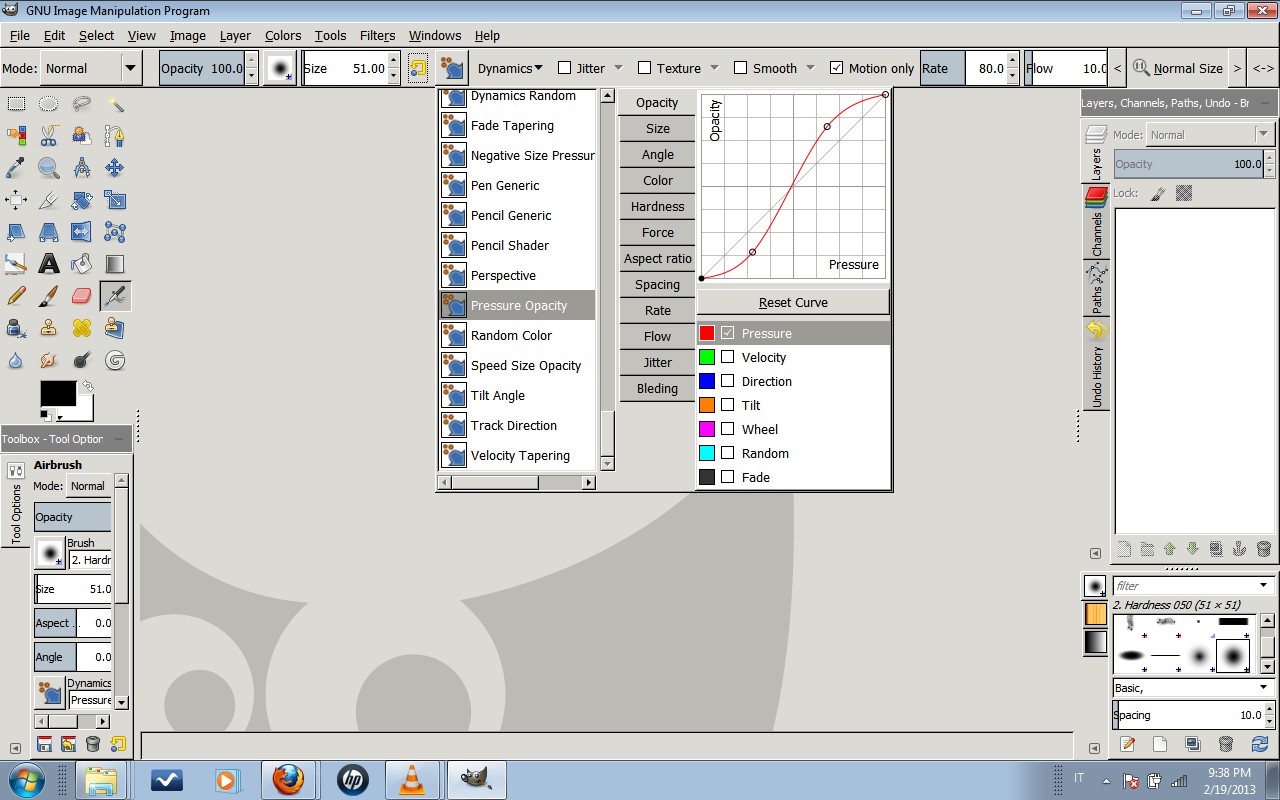The width and height of the screenshot is (1280, 800).
Task: Click the <-> toolbar button
Action: (x=1263, y=68)
